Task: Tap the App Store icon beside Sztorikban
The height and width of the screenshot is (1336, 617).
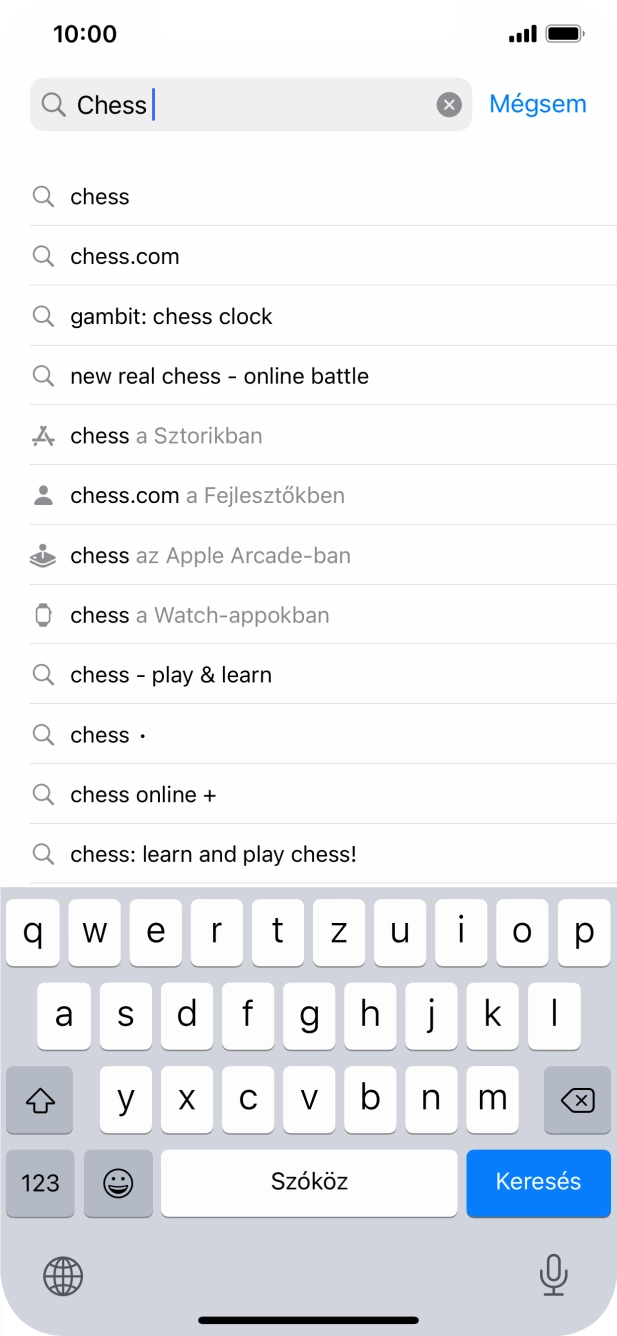Action: 43,436
